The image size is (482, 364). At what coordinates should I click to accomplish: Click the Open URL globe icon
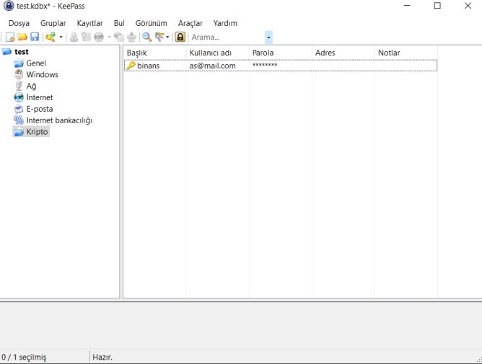[99, 37]
